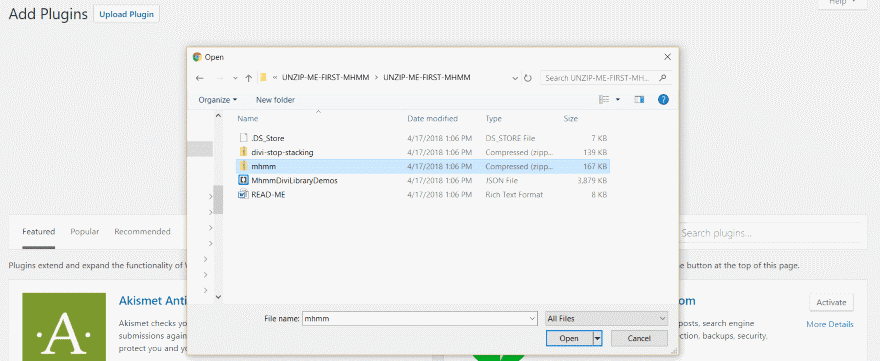Click the search magnifier icon
Viewport: 880px width, 361px height.
(x=663, y=78)
